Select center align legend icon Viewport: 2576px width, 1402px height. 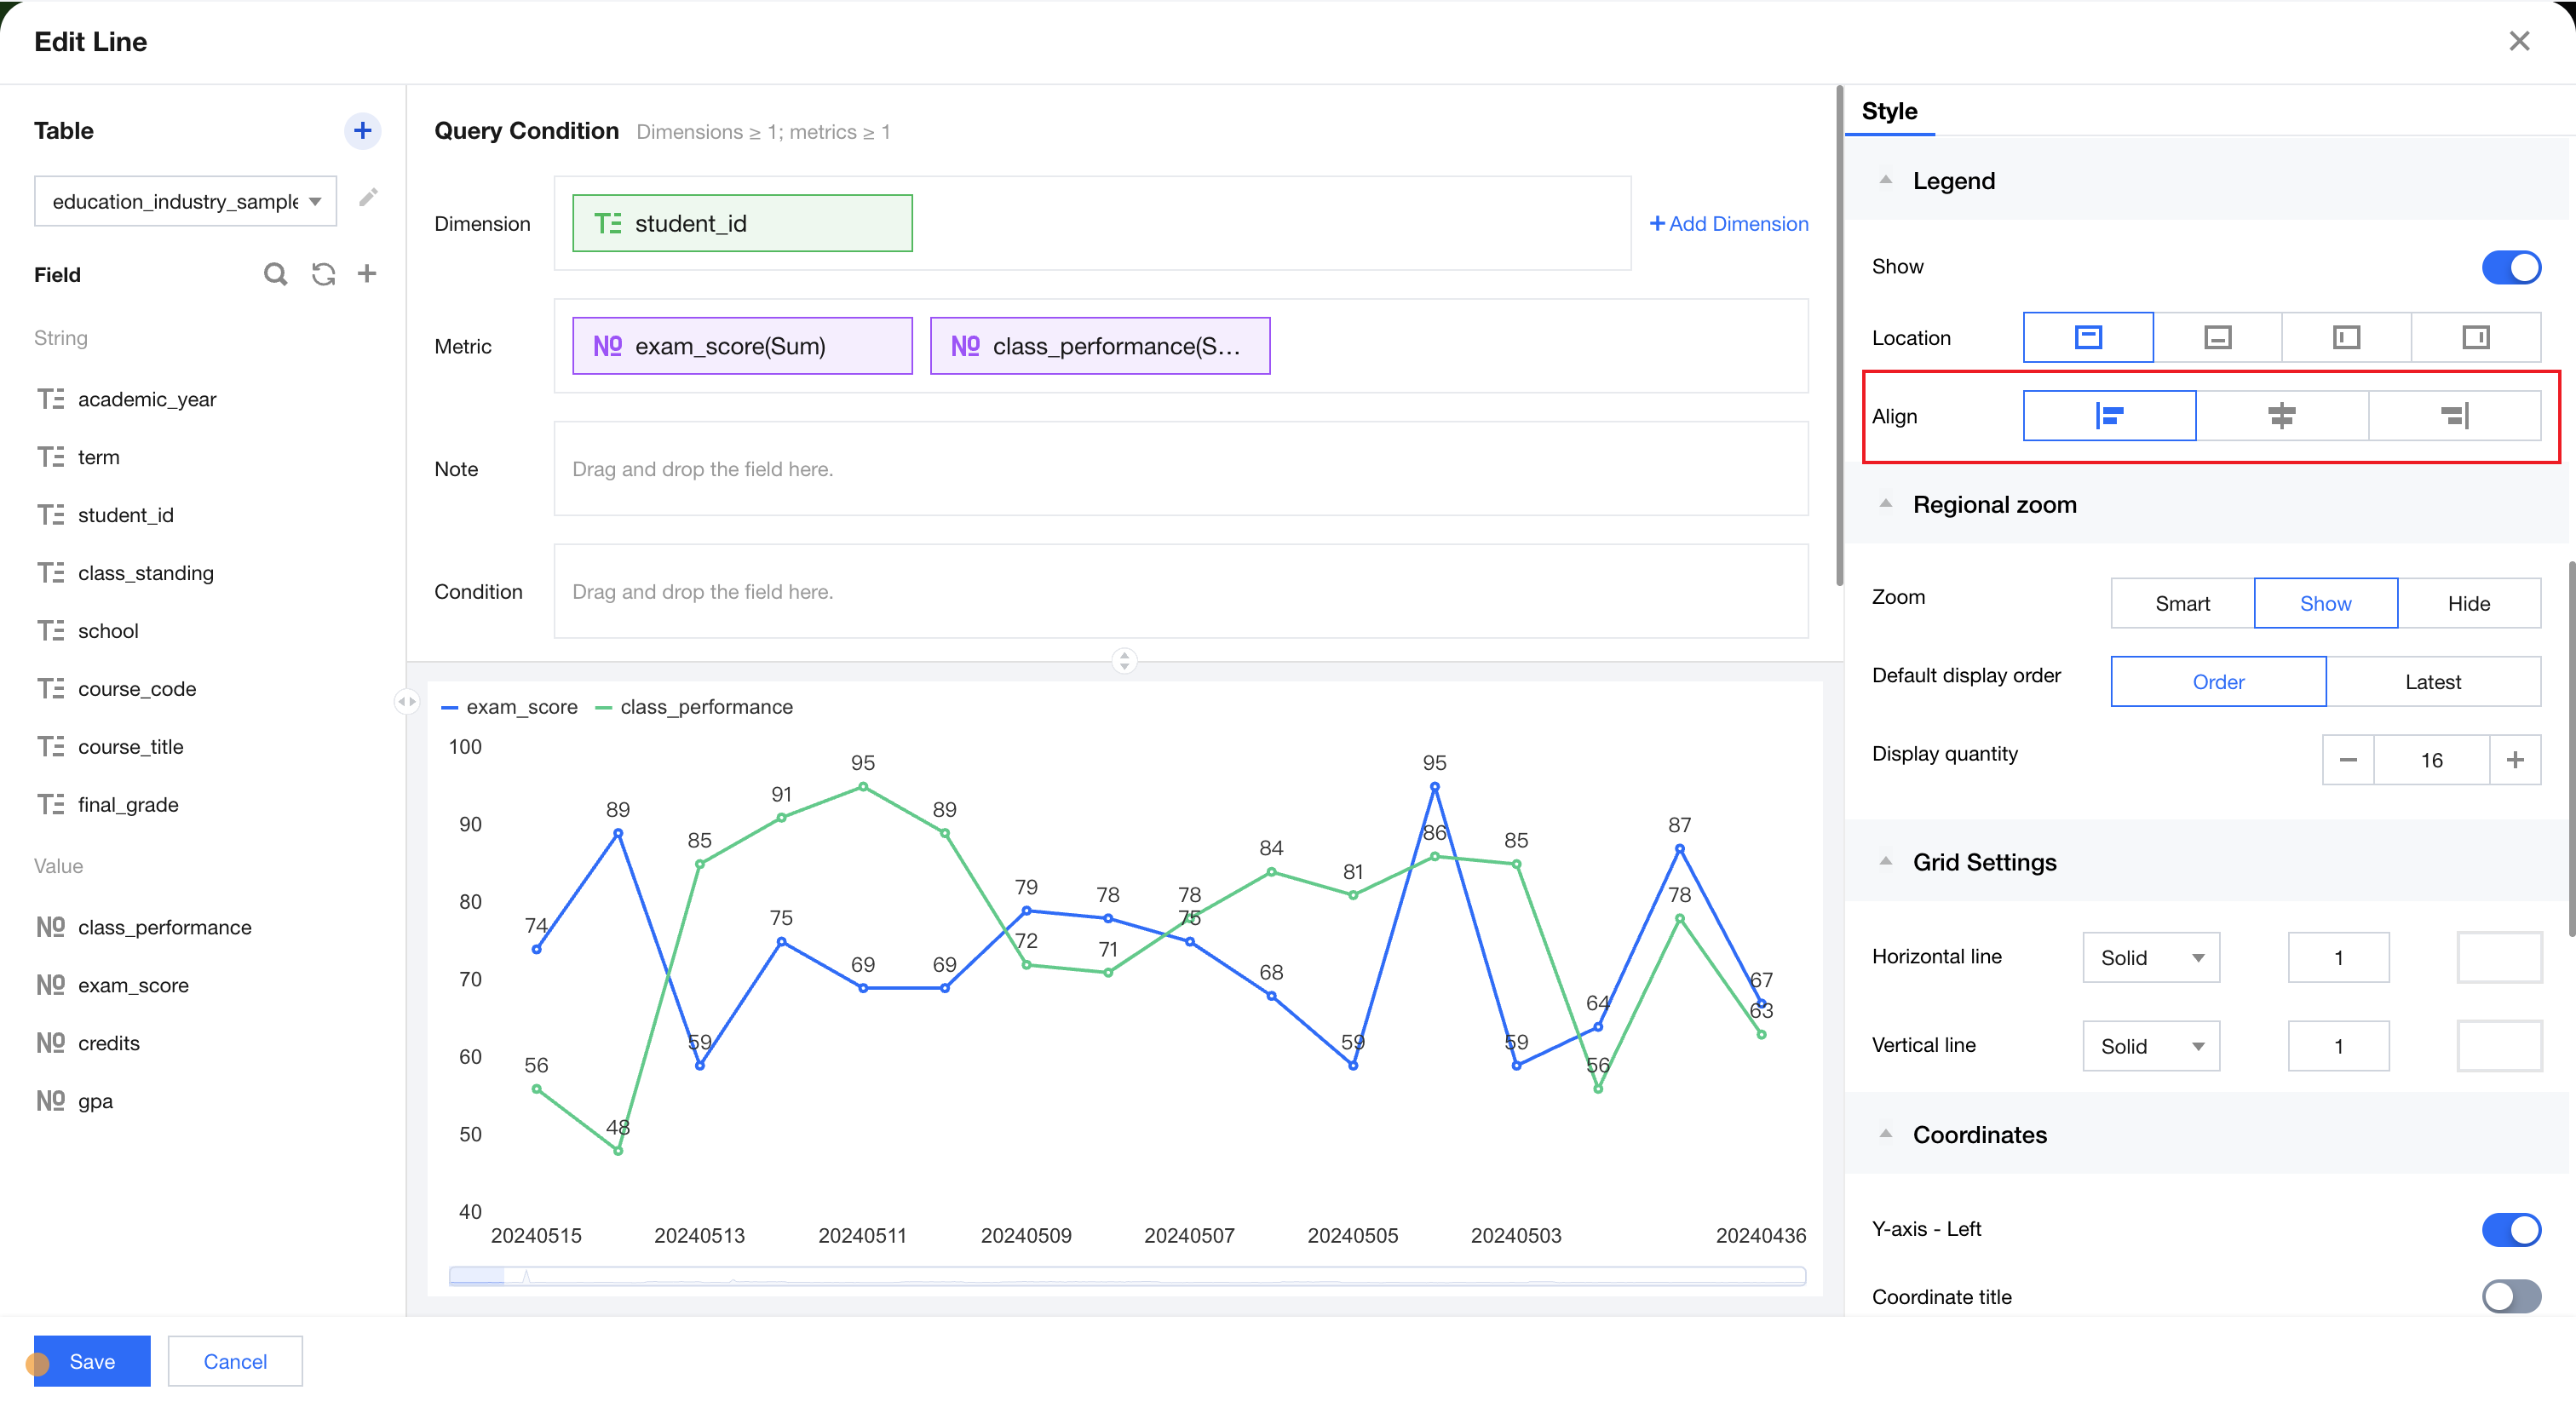click(2281, 416)
